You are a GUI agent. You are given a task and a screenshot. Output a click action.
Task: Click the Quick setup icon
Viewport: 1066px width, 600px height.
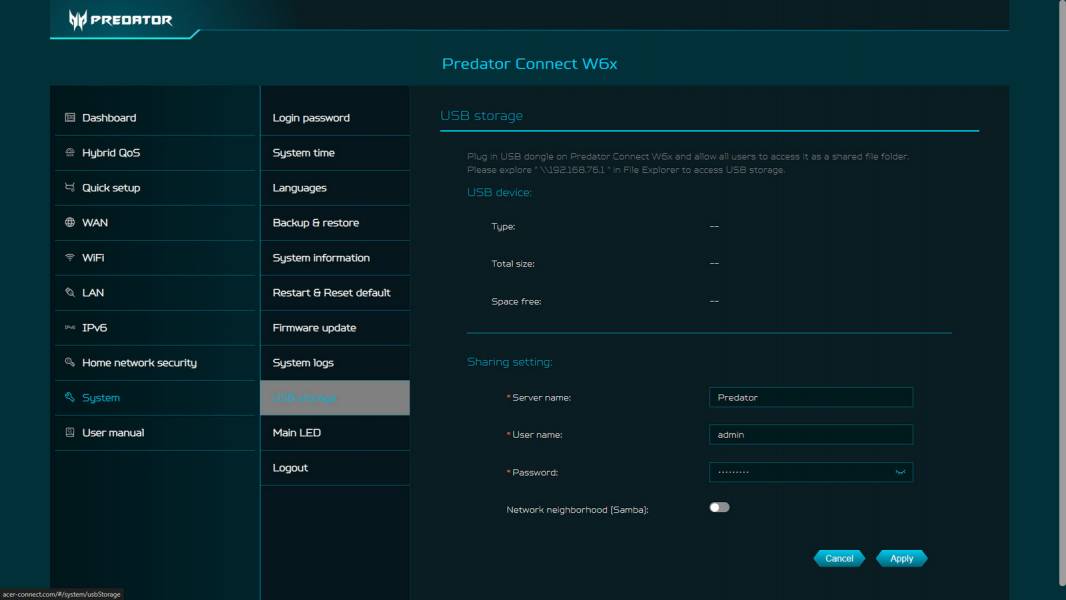pyautogui.click(x=69, y=187)
